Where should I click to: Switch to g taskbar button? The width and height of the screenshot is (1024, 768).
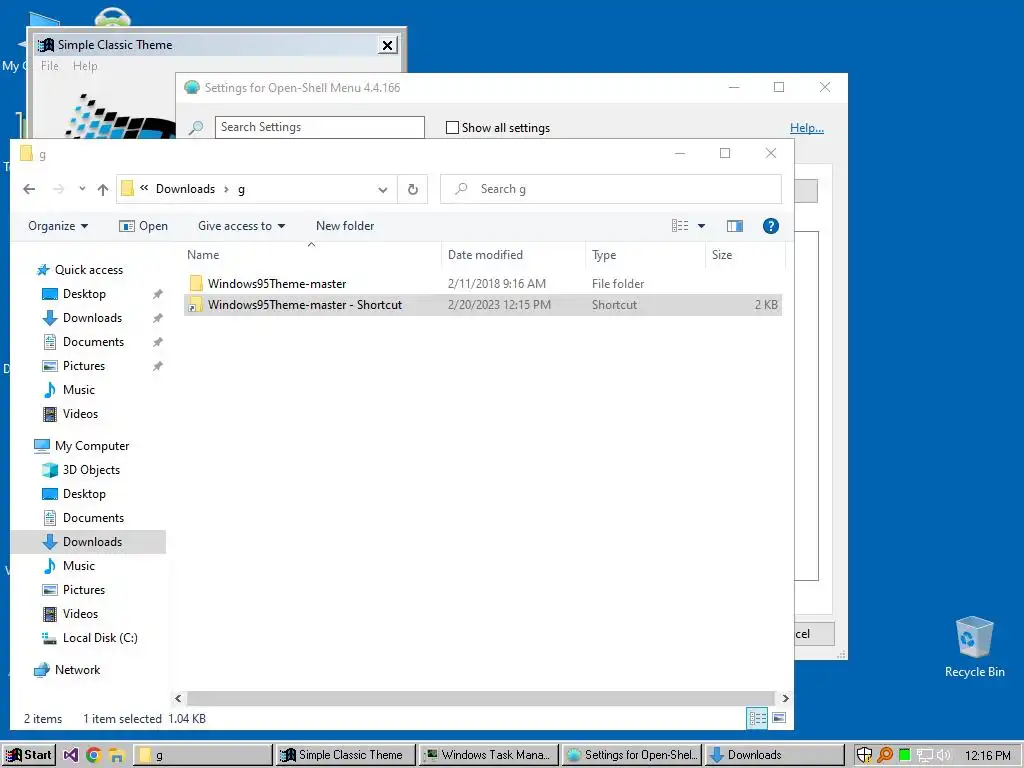(203, 755)
